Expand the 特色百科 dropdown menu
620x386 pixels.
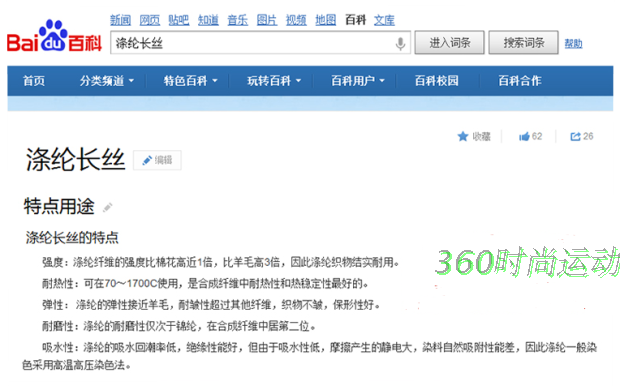[190, 81]
